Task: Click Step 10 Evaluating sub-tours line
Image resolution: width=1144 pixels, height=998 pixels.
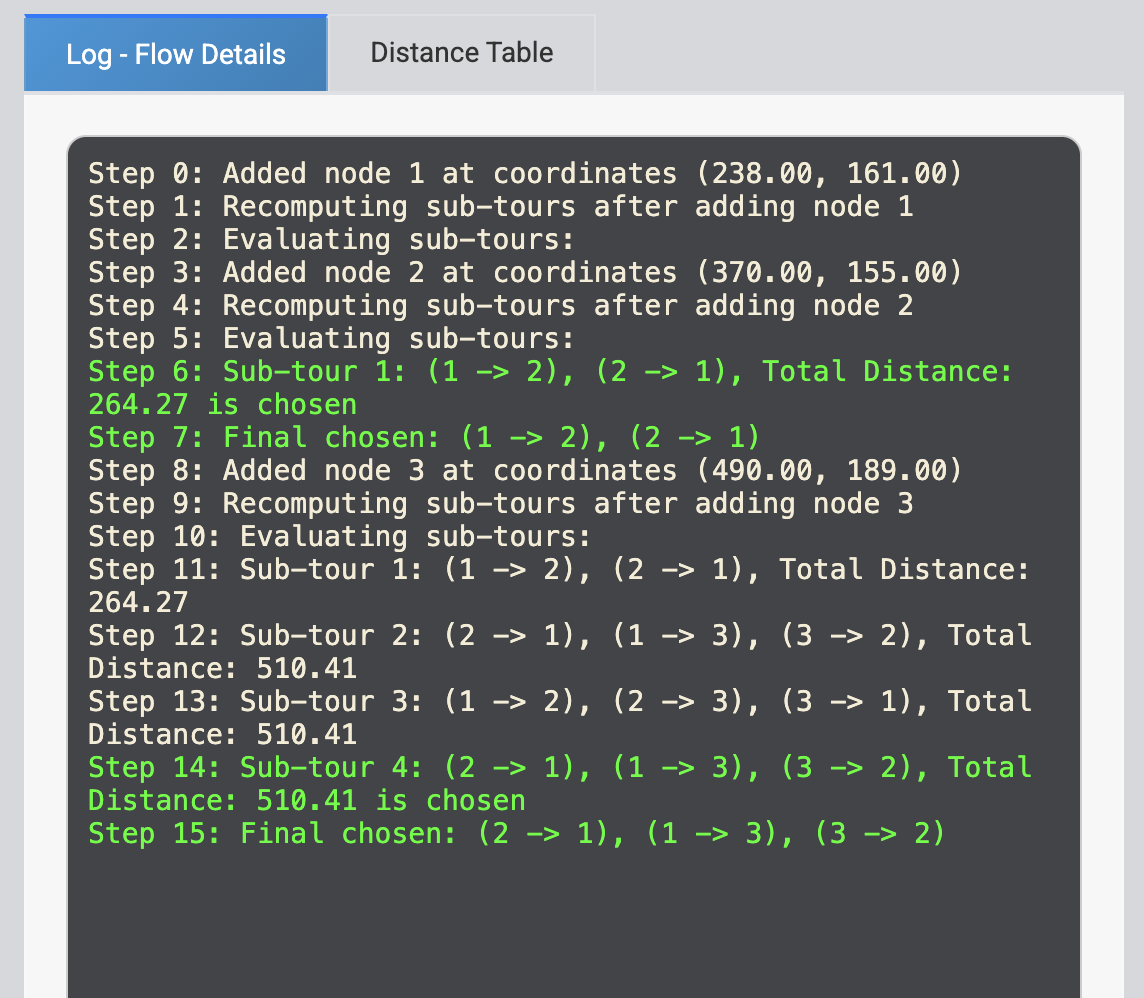Action: [339, 537]
